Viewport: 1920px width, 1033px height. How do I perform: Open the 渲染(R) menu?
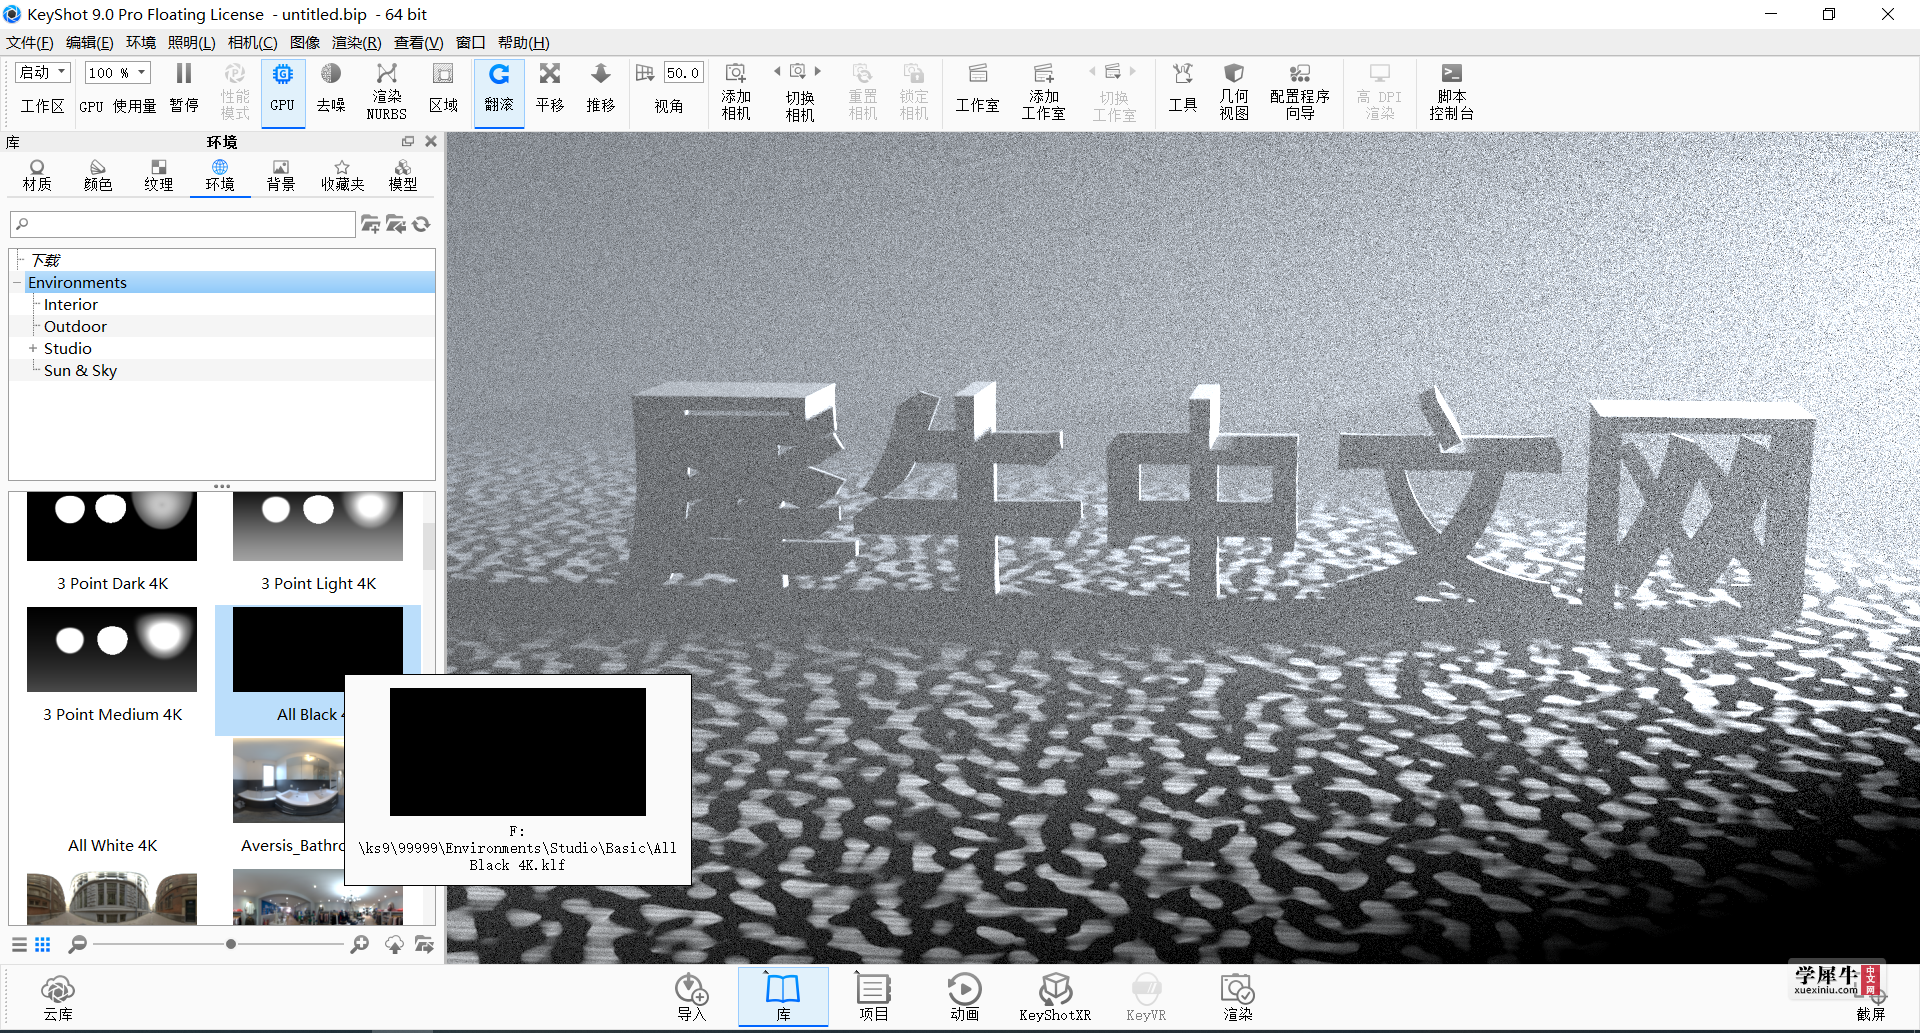(x=357, y=42)
